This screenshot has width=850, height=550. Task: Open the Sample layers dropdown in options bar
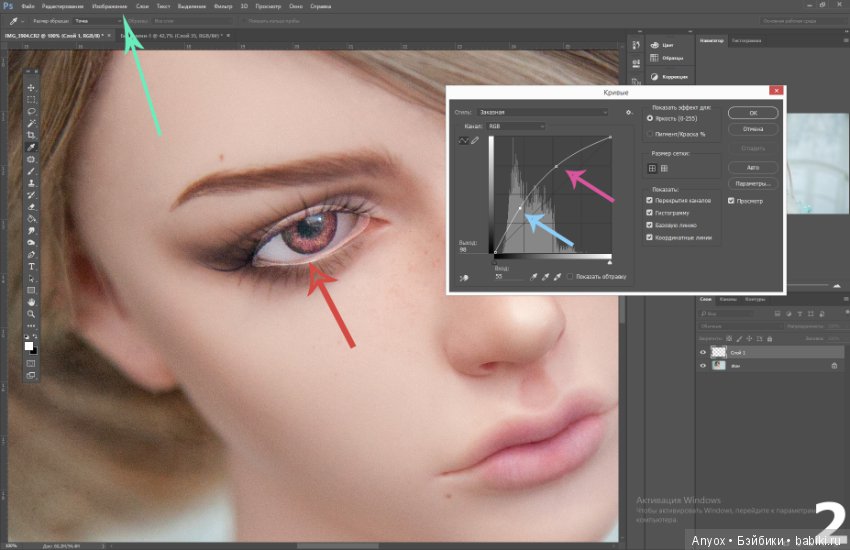[x=192, y=21]
